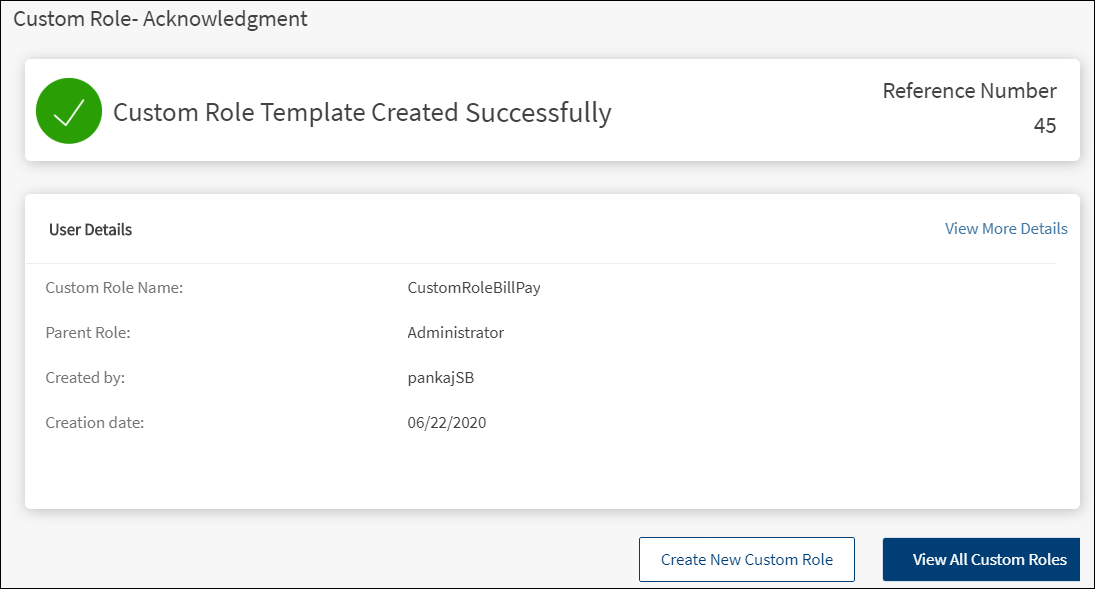Click the blank area of the success banner card
1095x589 pixels.
(750, 110)
